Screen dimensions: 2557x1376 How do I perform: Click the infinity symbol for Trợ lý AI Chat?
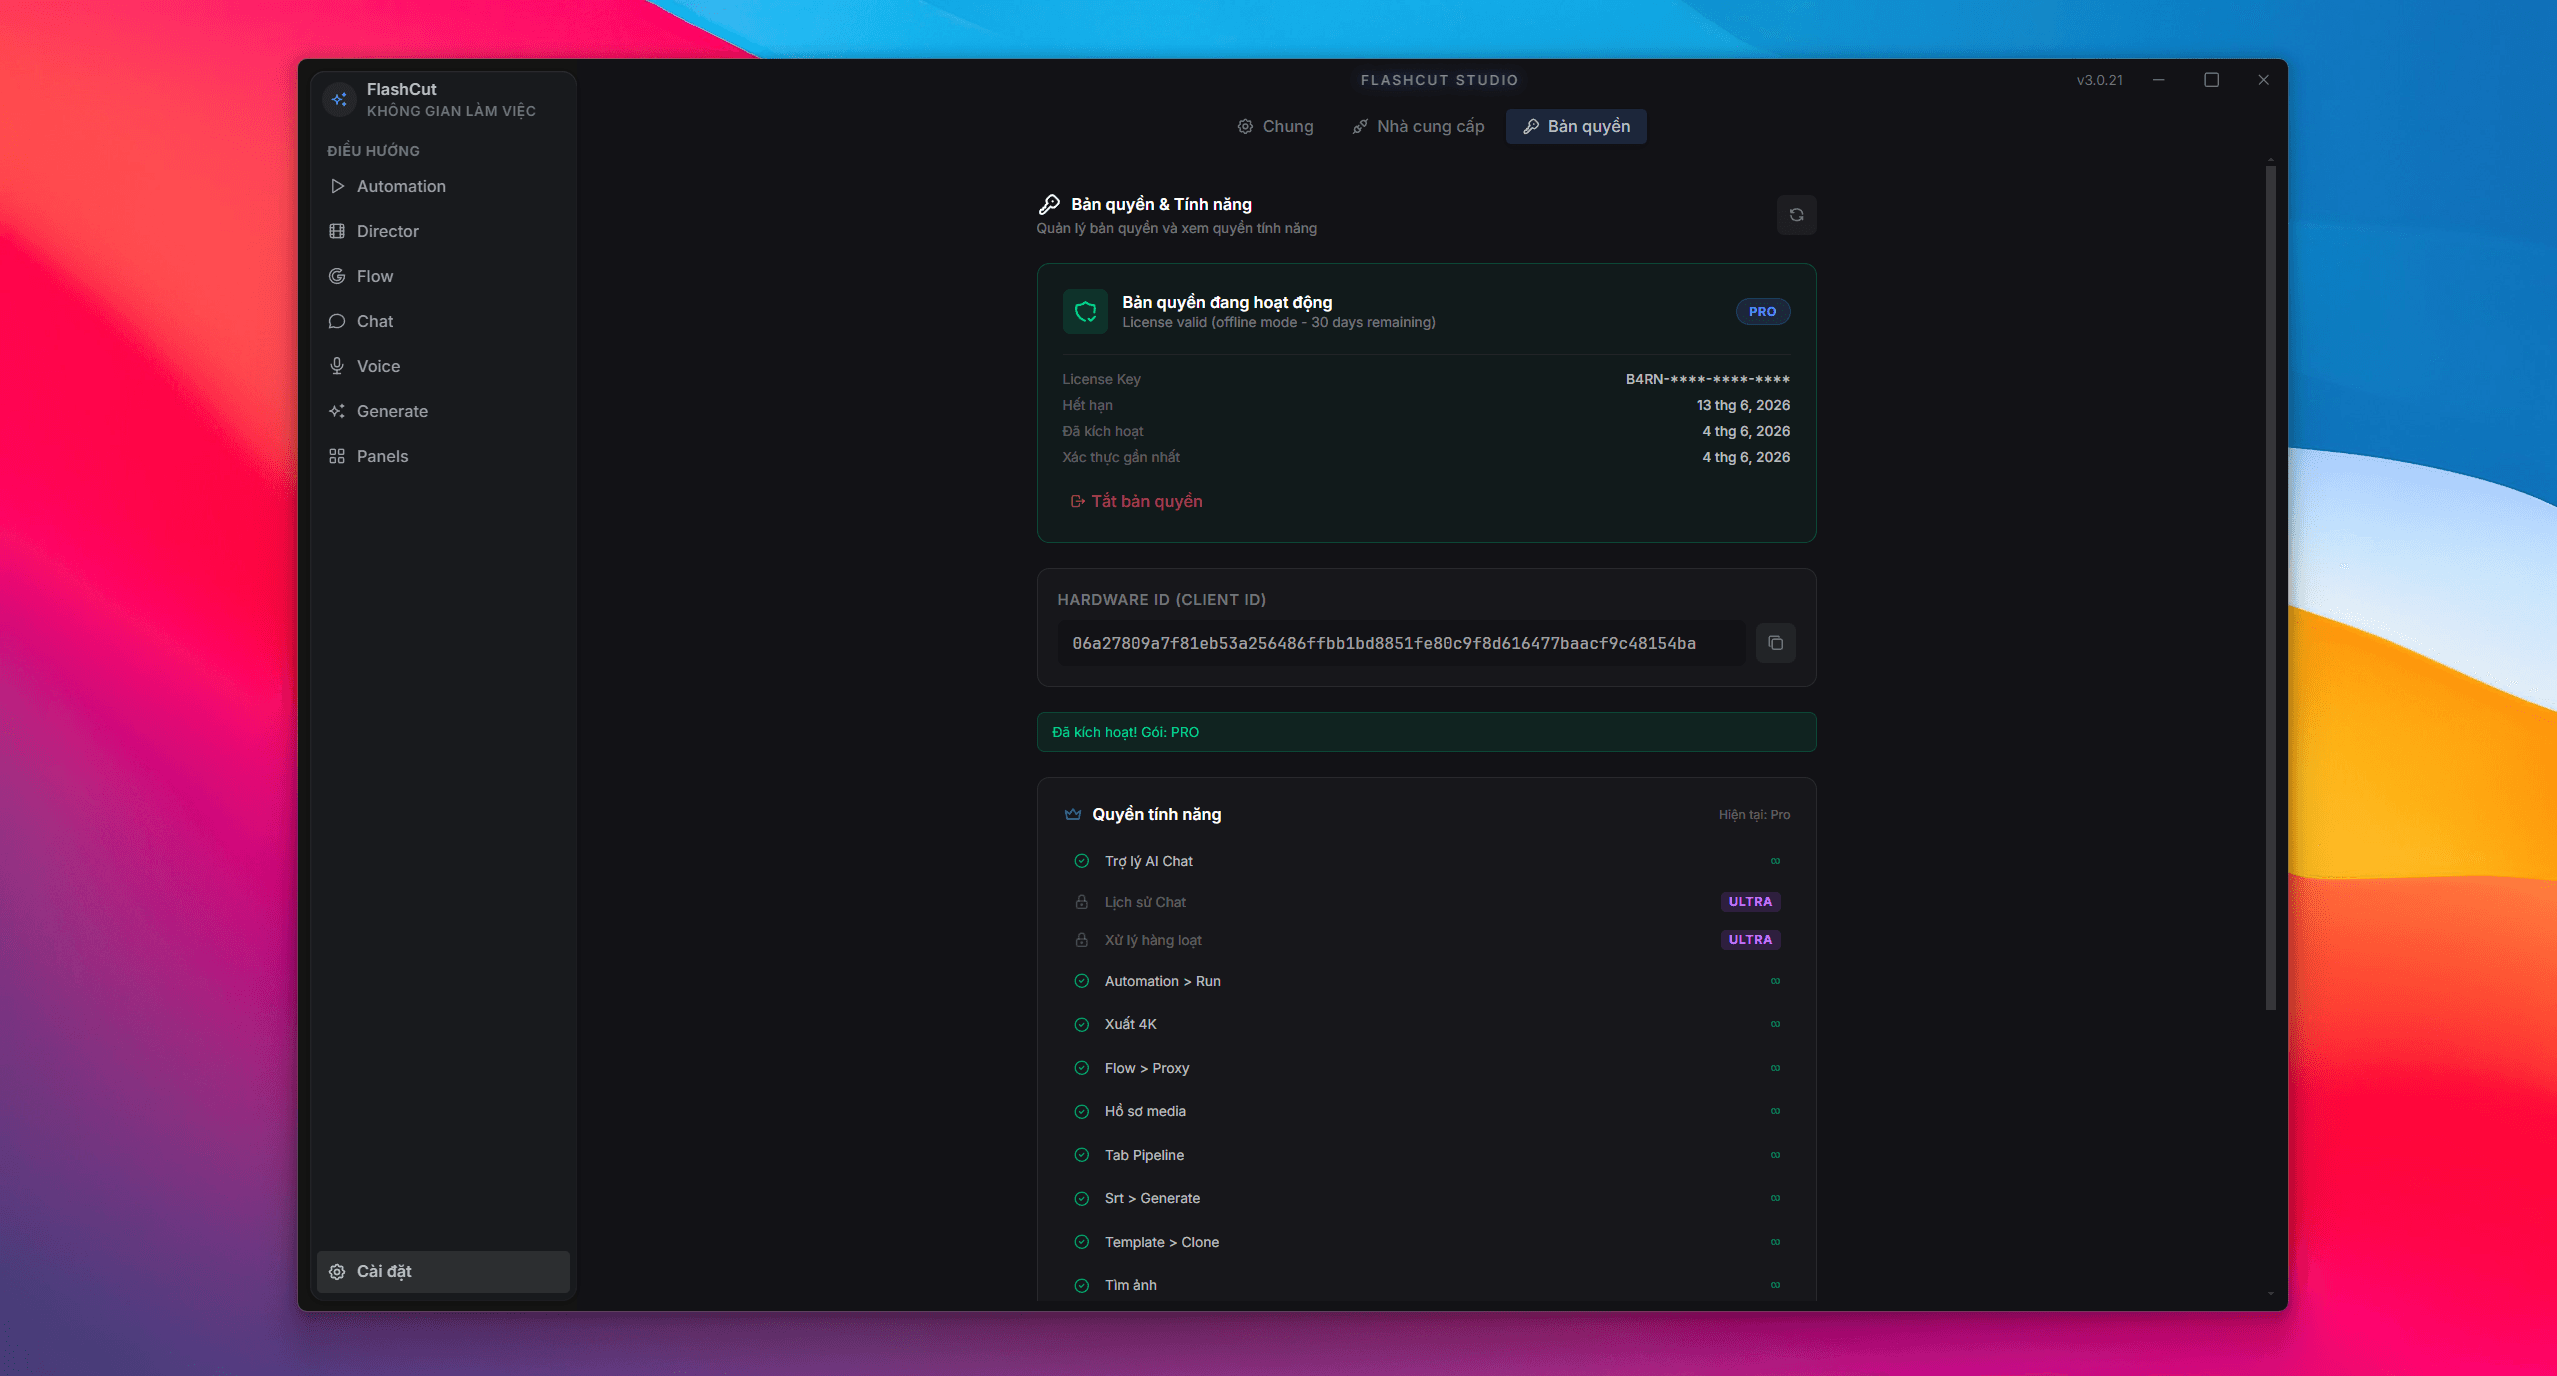click(1775, 861)
